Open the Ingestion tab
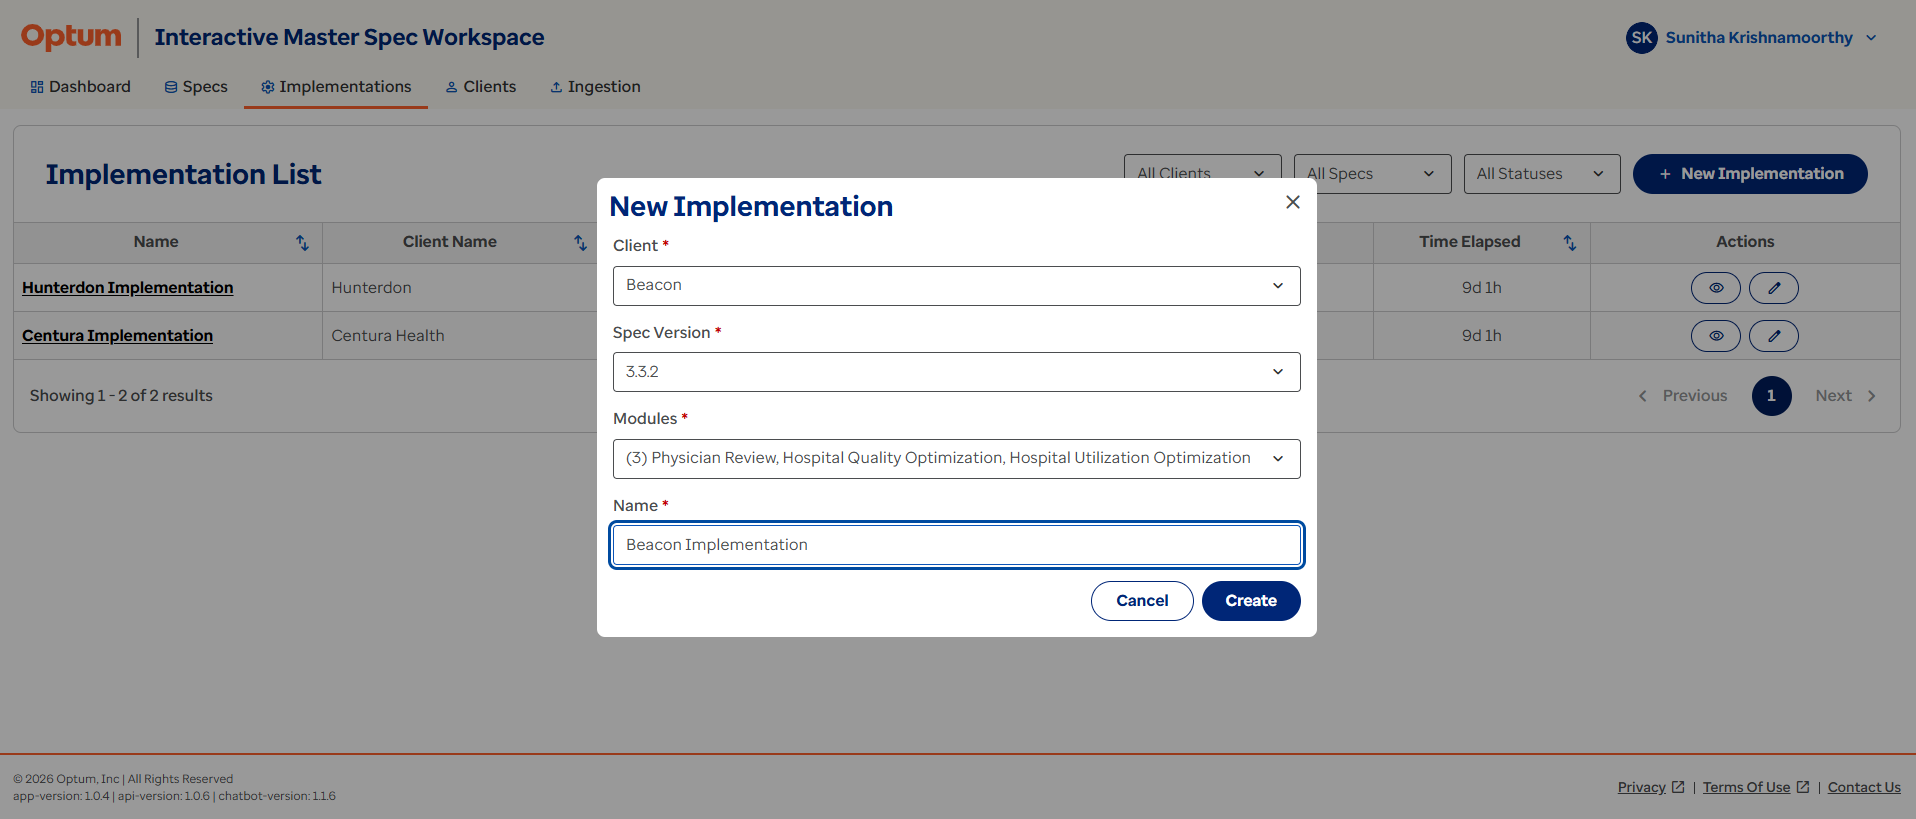 [x=595, y=87]
